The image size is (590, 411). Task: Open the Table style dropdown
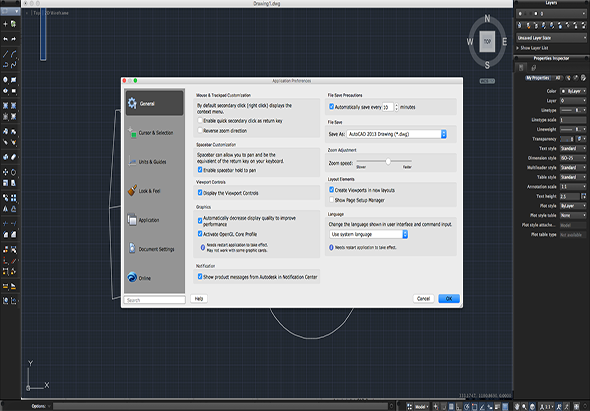click(x=573, y=177)
